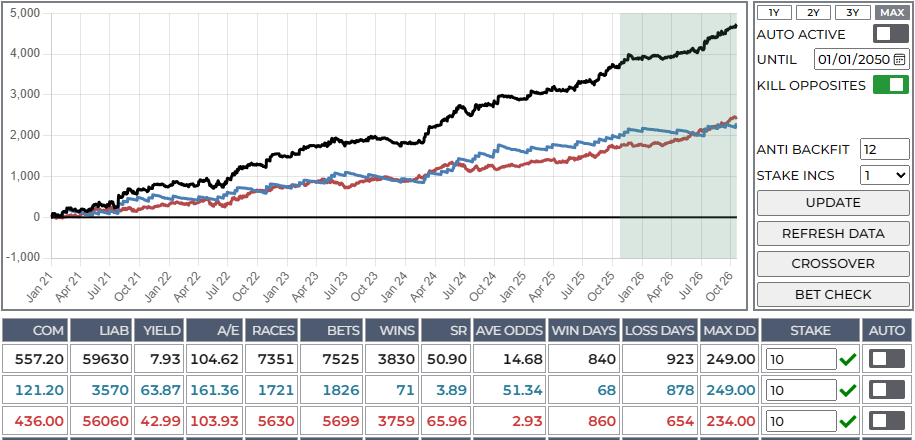Image resolution: width=915 pixels, height=440 pixels.
Task: Click green checkmark in the 557.20 row
Action: pos(848,359)
